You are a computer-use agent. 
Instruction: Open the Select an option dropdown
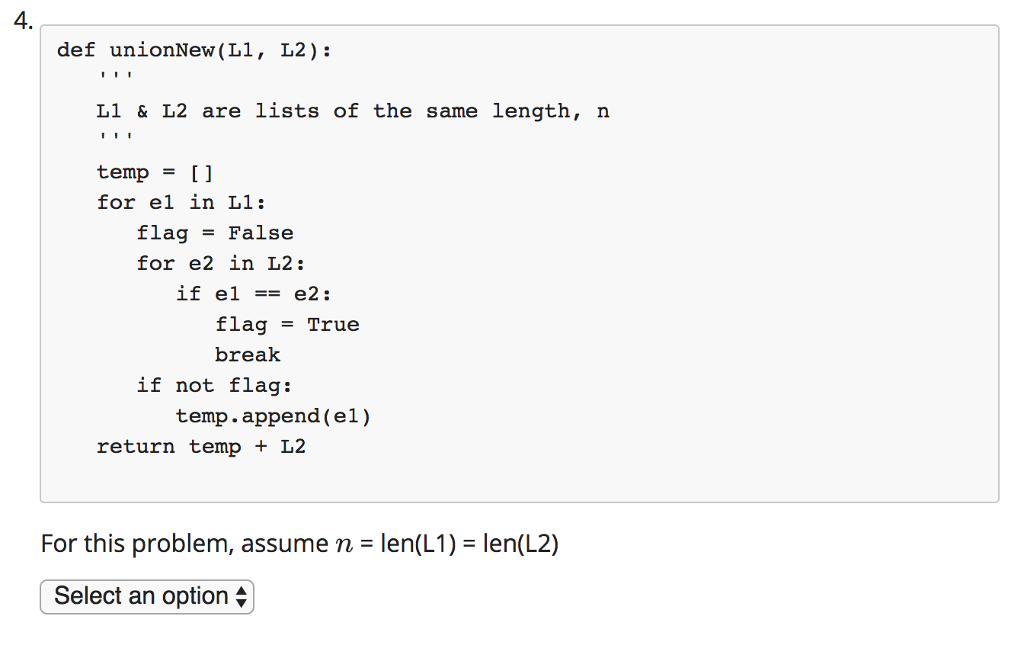tap(146, 596)
